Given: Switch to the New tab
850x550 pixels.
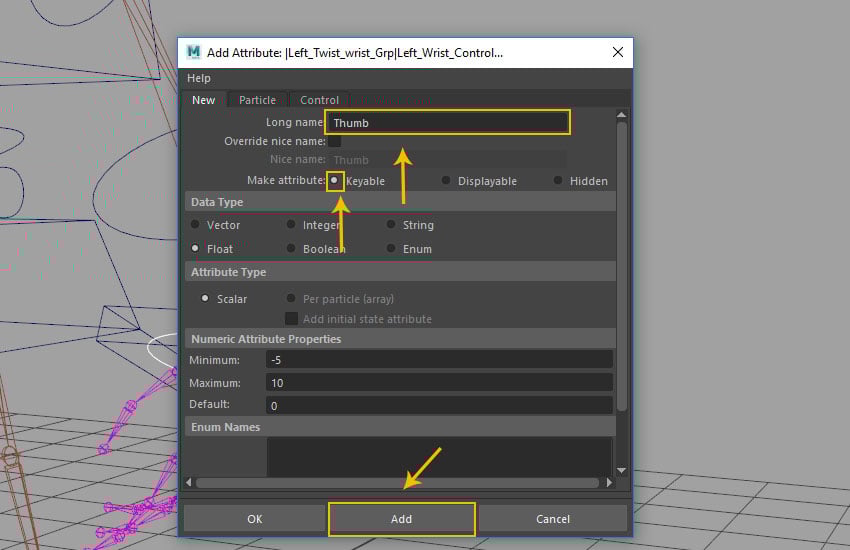Looking at the screenshot, I should click(x=203, y=100).
